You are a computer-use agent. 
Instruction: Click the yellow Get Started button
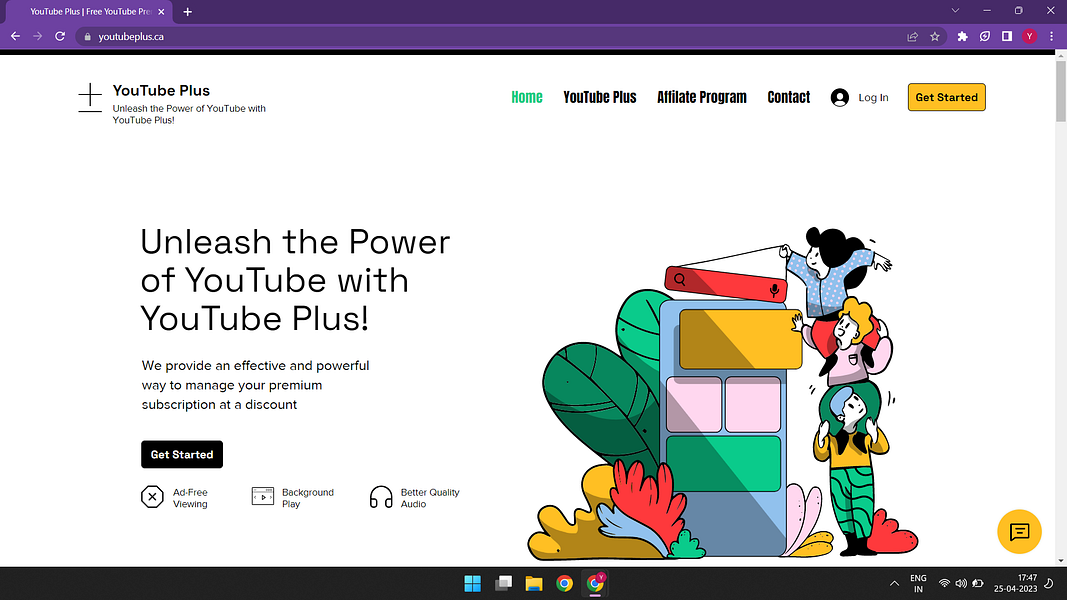click(x=946, y=97)
